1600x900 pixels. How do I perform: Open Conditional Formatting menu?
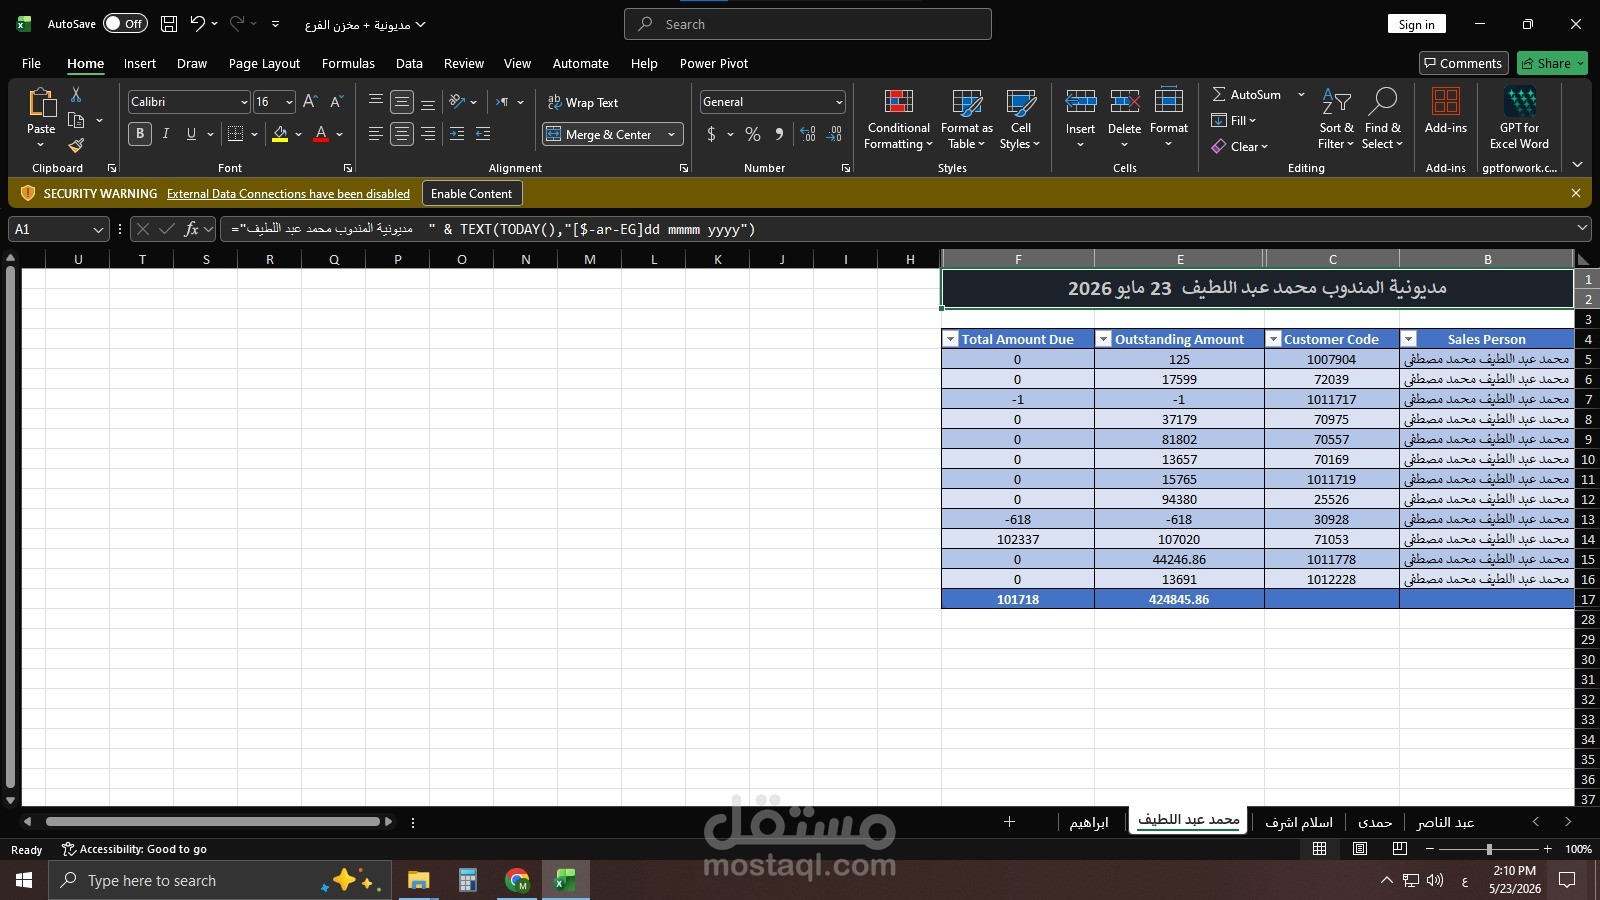898,120
